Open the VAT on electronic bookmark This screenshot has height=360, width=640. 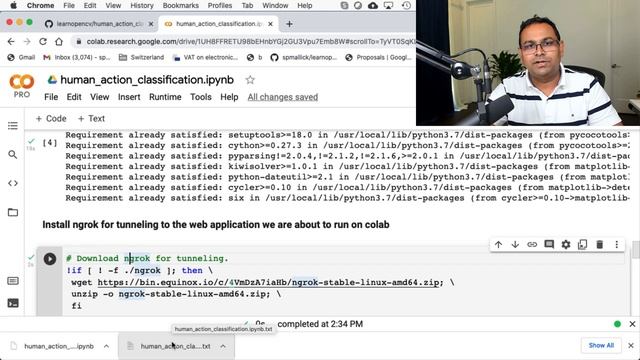tap(205, 58)
